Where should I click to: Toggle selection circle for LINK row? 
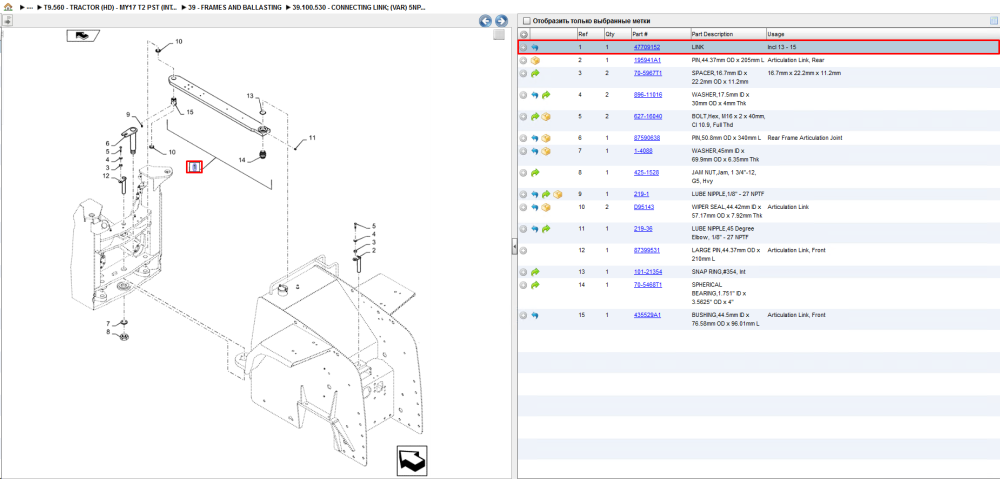point(524,47)
